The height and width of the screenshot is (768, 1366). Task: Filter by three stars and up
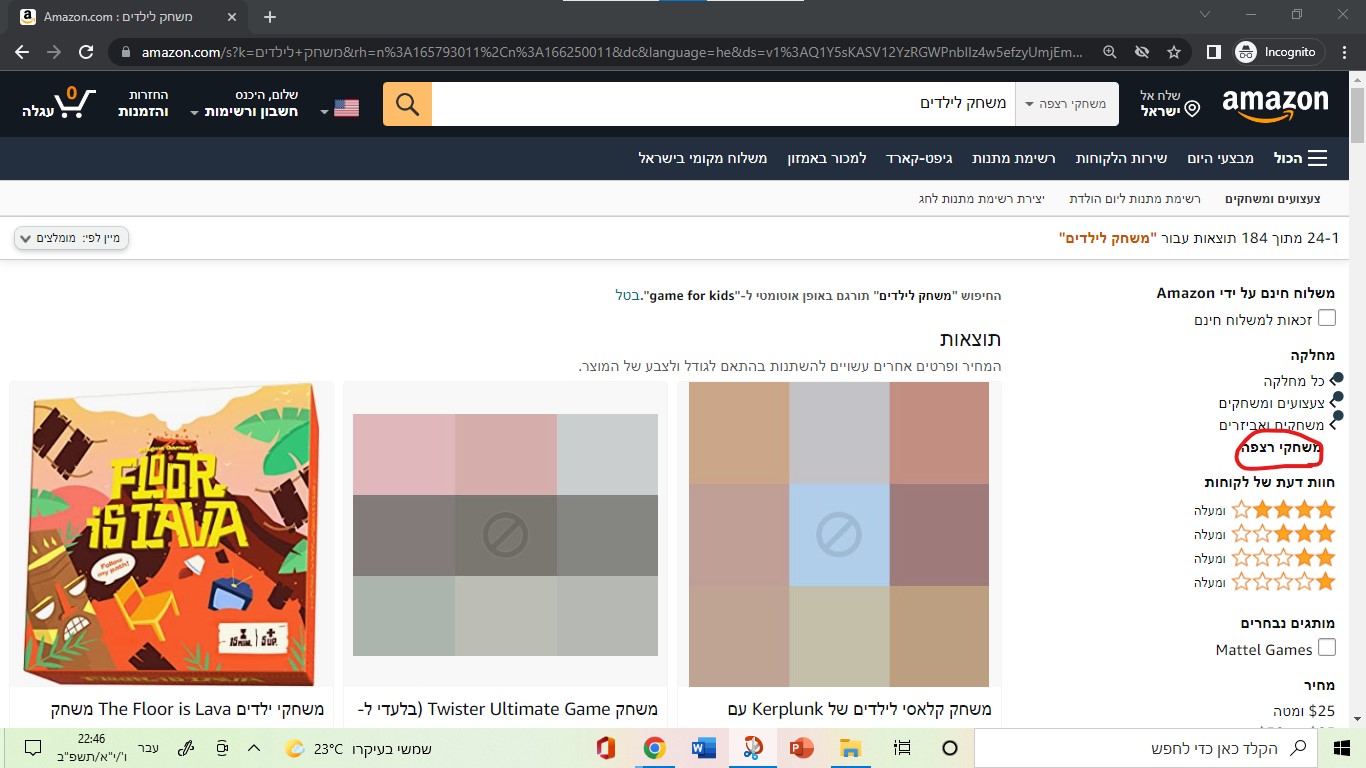click(x=1264, y=534)
